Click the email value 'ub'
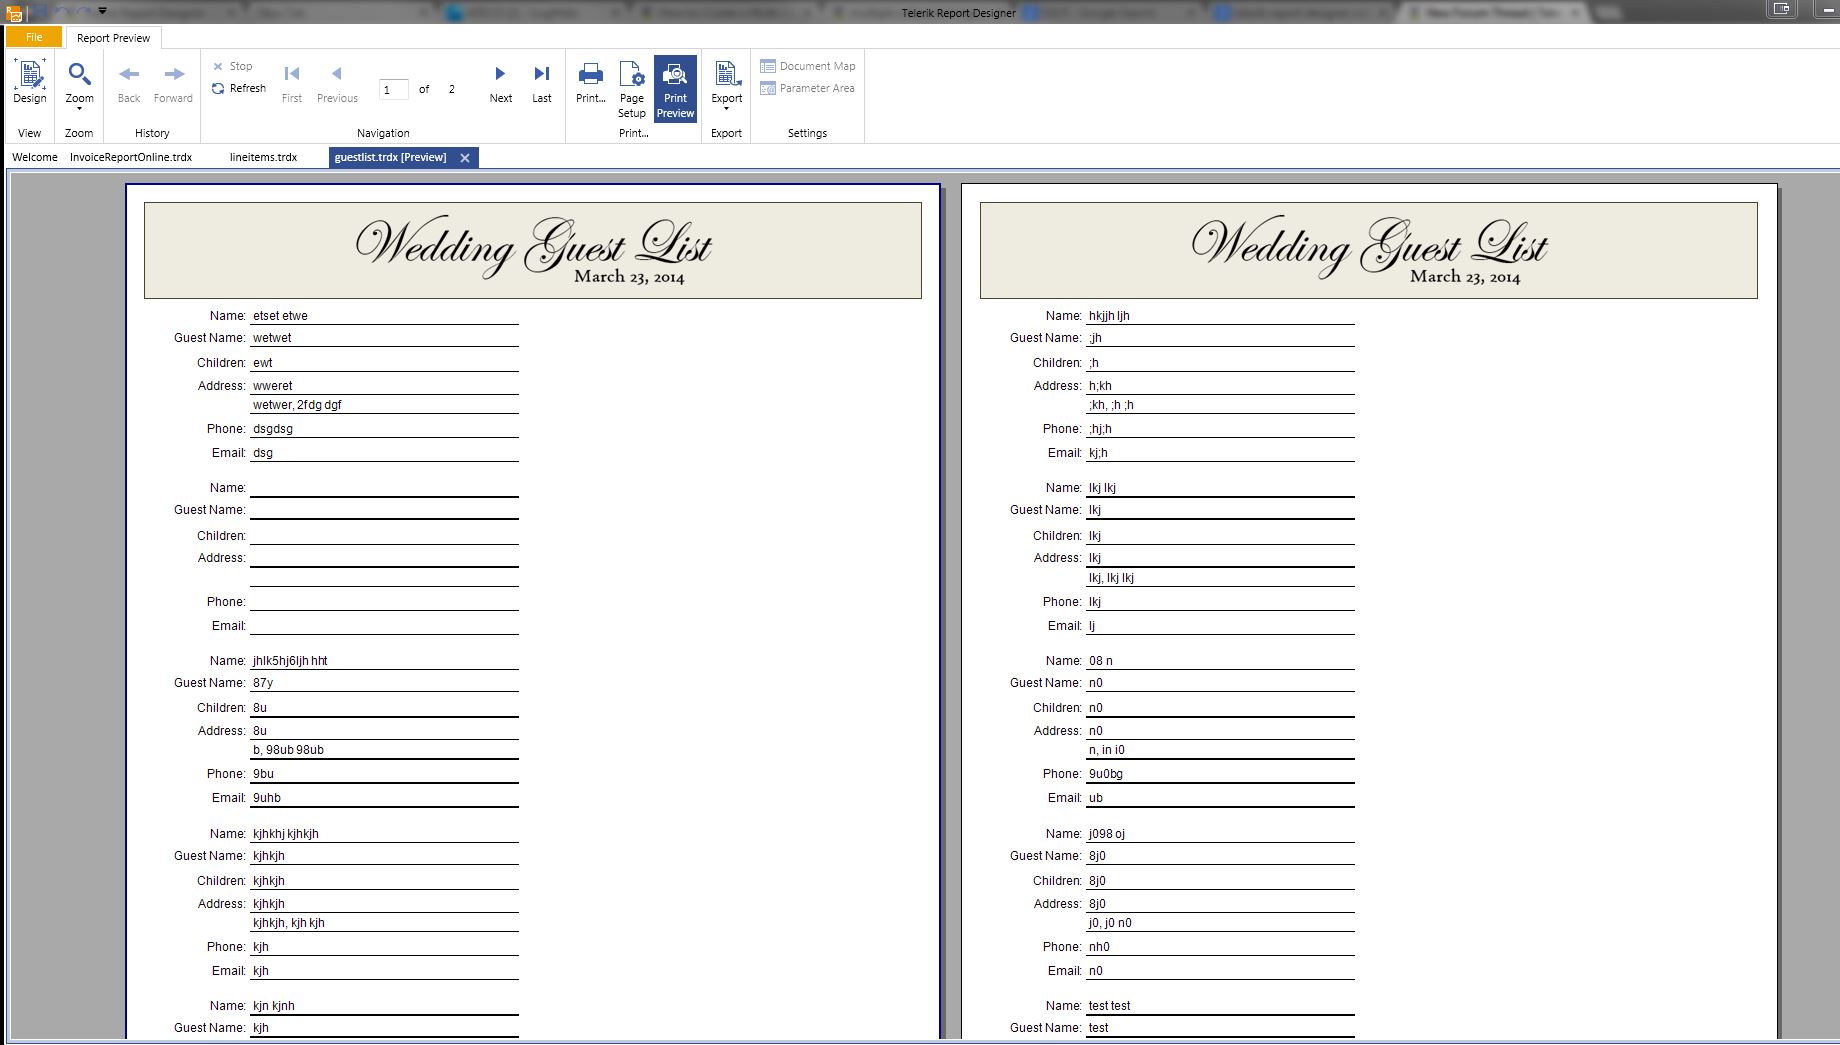This screenshot has width=1840, height=1045. pyautogui.click(x=1096, y=798)
